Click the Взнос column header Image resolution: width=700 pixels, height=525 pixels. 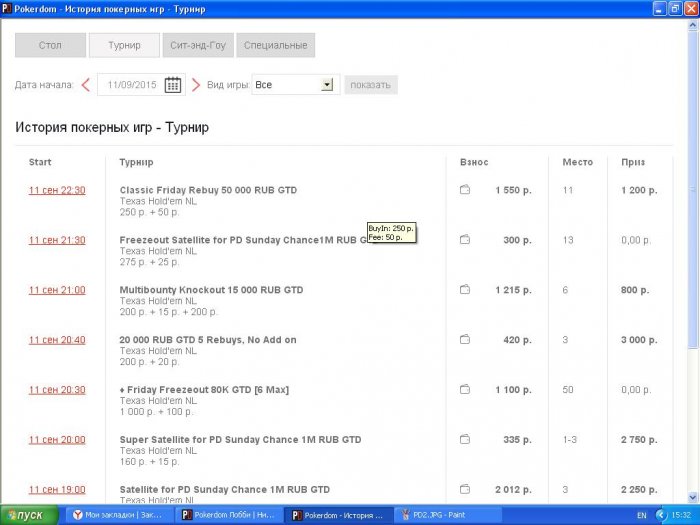point(474,162)
